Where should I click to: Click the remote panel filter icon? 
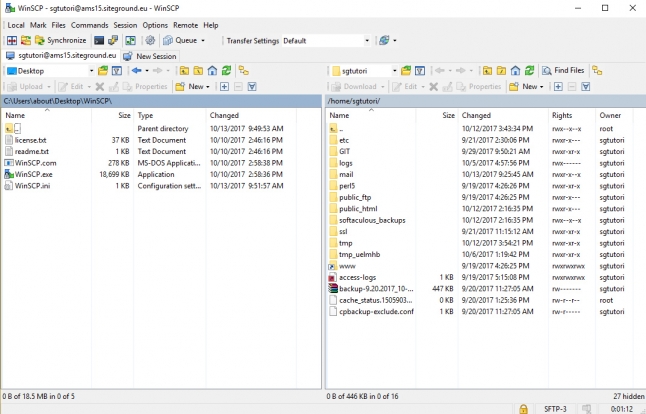[420, 71]
